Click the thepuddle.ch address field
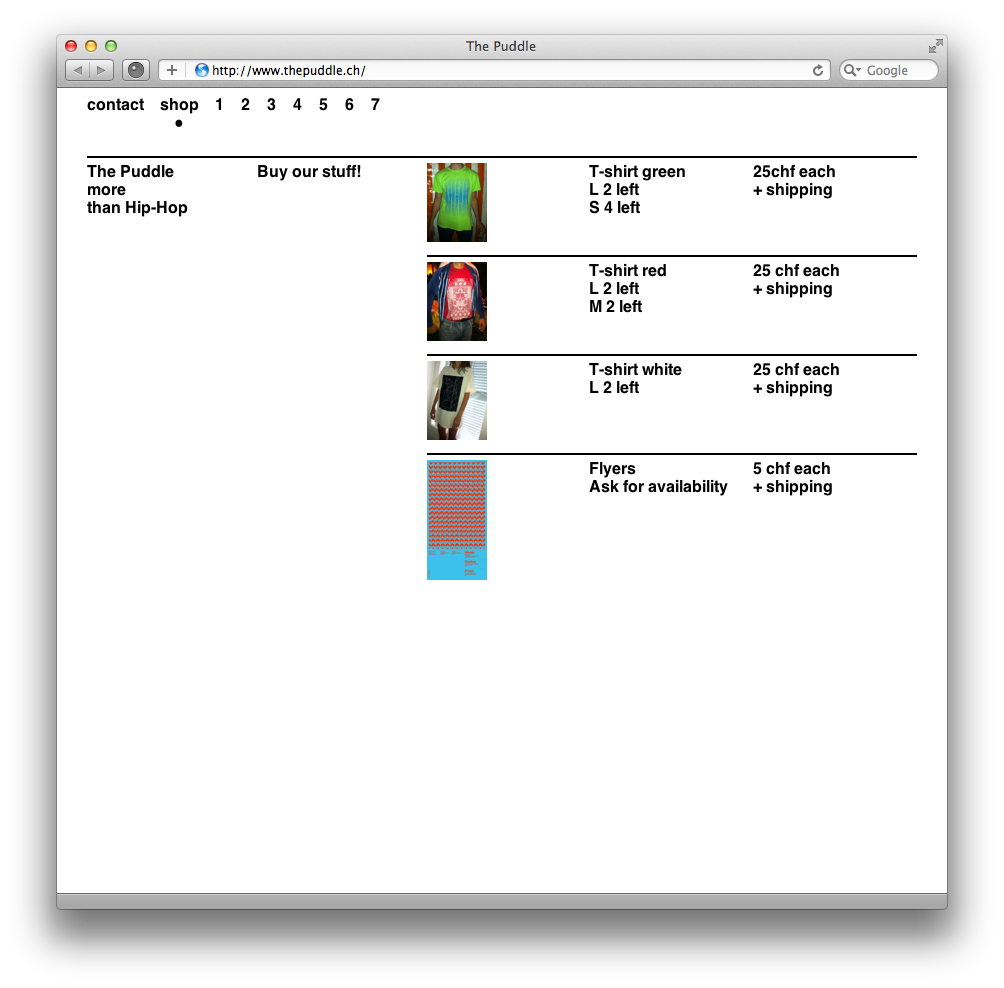The height and width of the screenshot is (988, 1004). point(500,70)
